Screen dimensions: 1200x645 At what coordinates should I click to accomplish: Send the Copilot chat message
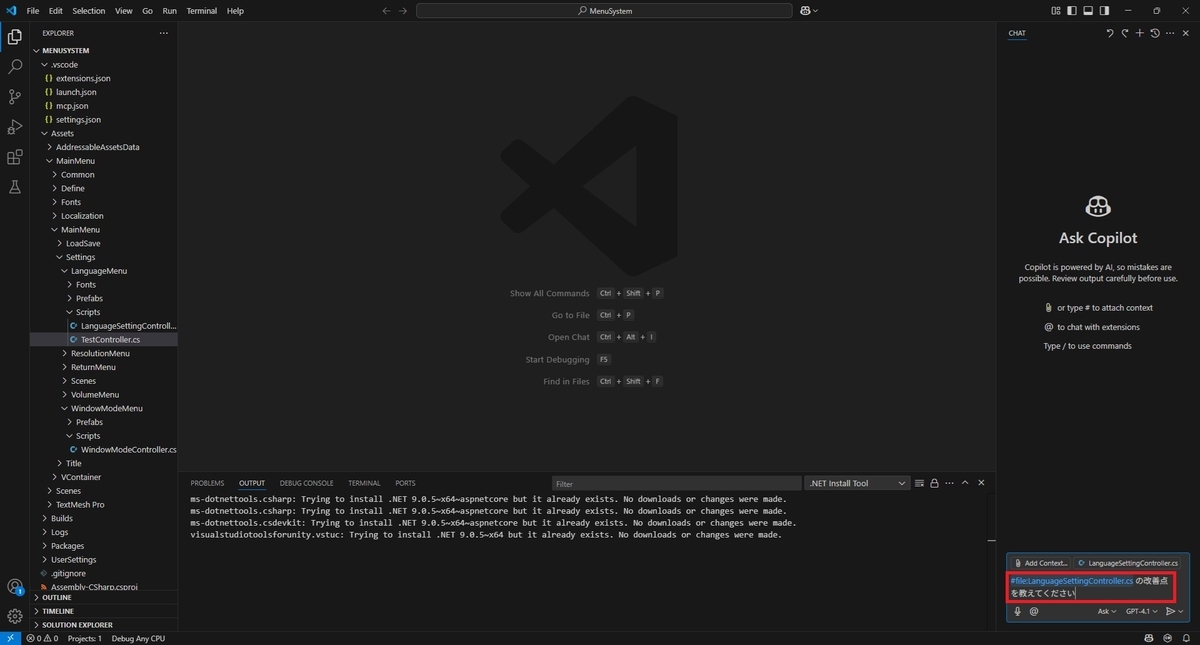coord(1170,611)
